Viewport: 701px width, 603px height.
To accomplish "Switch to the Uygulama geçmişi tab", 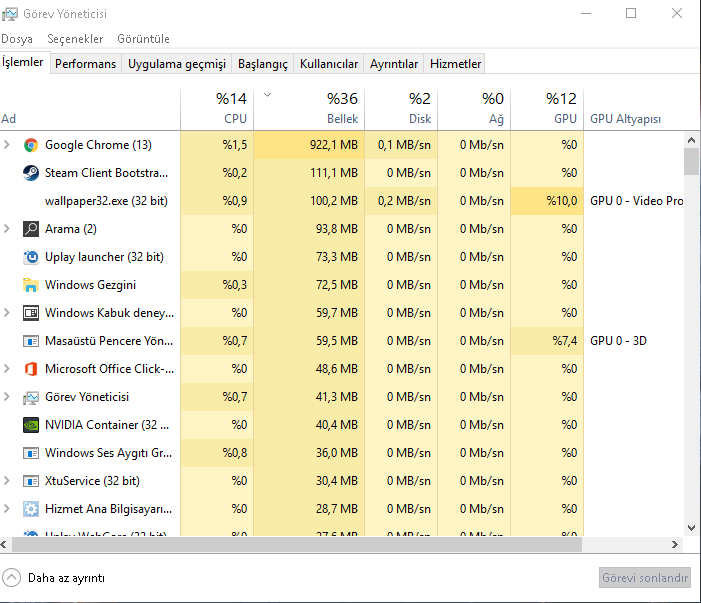I will [x=177, y=64].
